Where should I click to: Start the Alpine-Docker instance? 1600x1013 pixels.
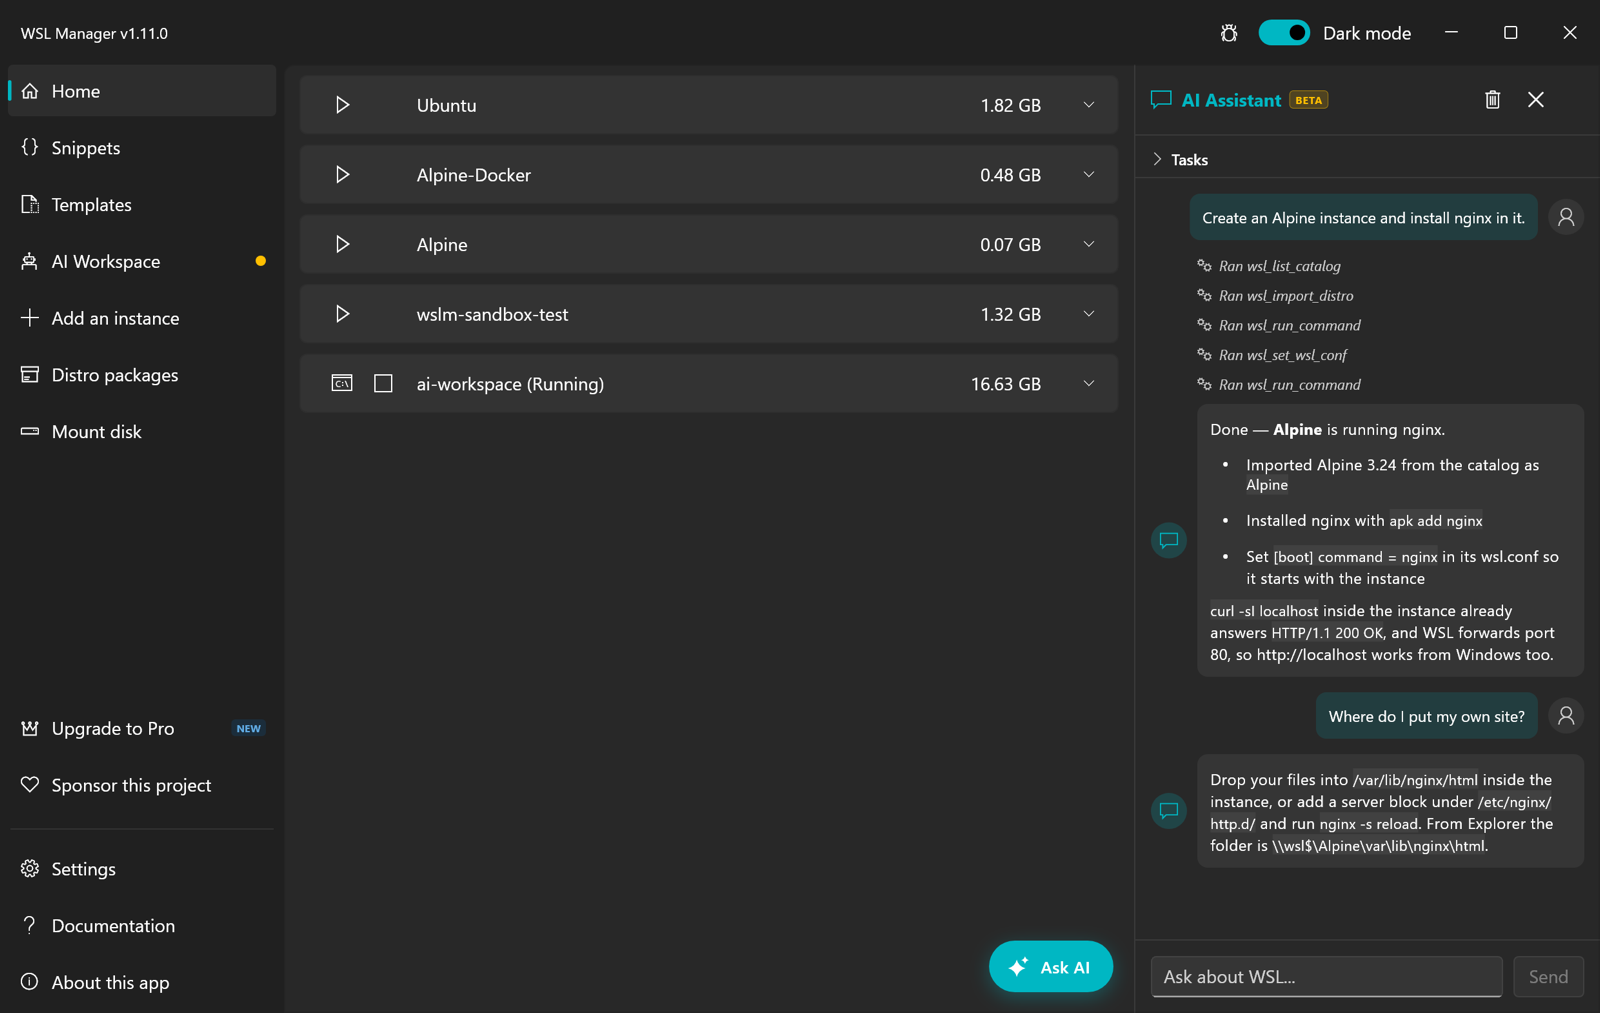(342, 175)
